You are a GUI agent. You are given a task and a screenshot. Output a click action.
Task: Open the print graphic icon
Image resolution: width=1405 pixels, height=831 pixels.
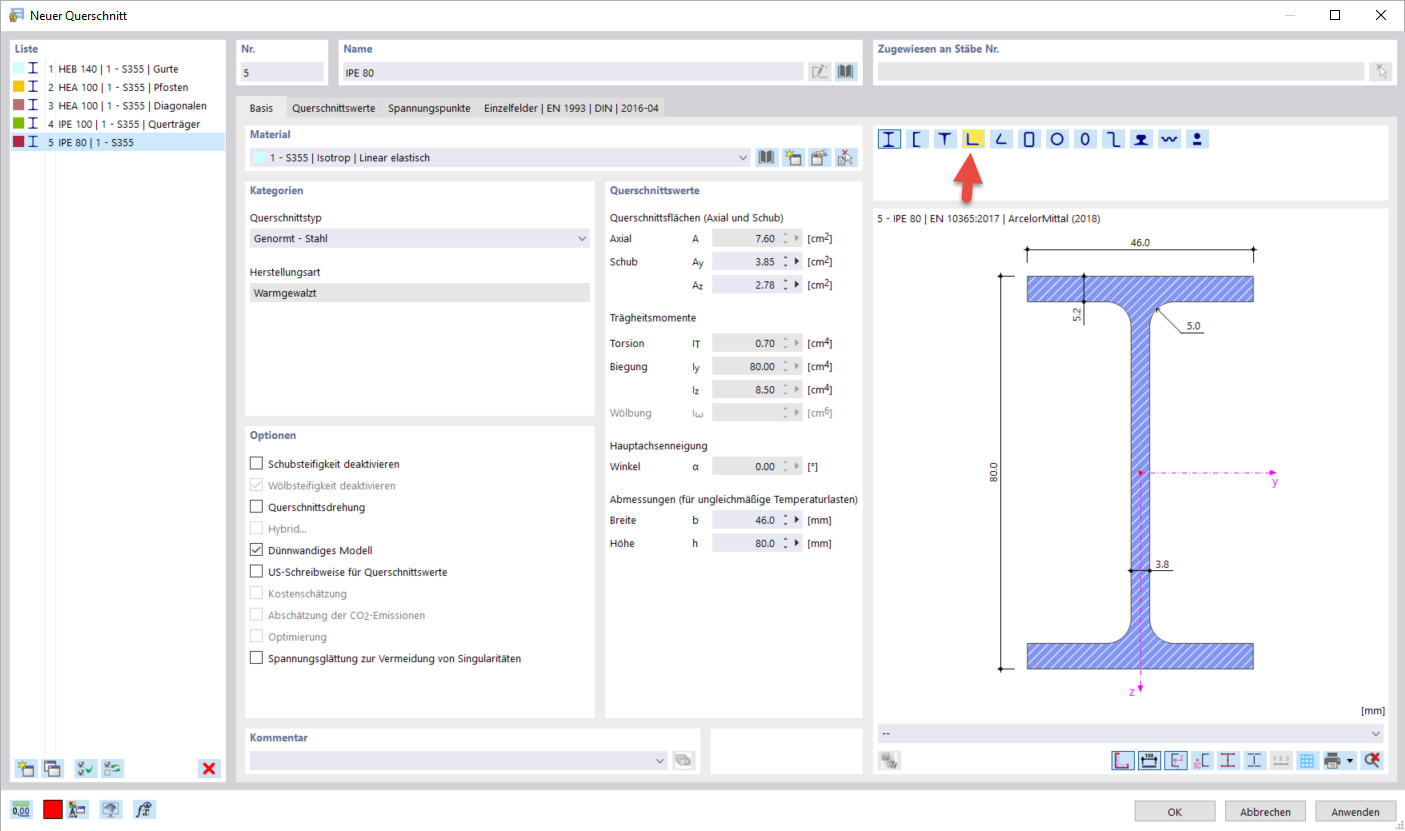point(1332,760)
